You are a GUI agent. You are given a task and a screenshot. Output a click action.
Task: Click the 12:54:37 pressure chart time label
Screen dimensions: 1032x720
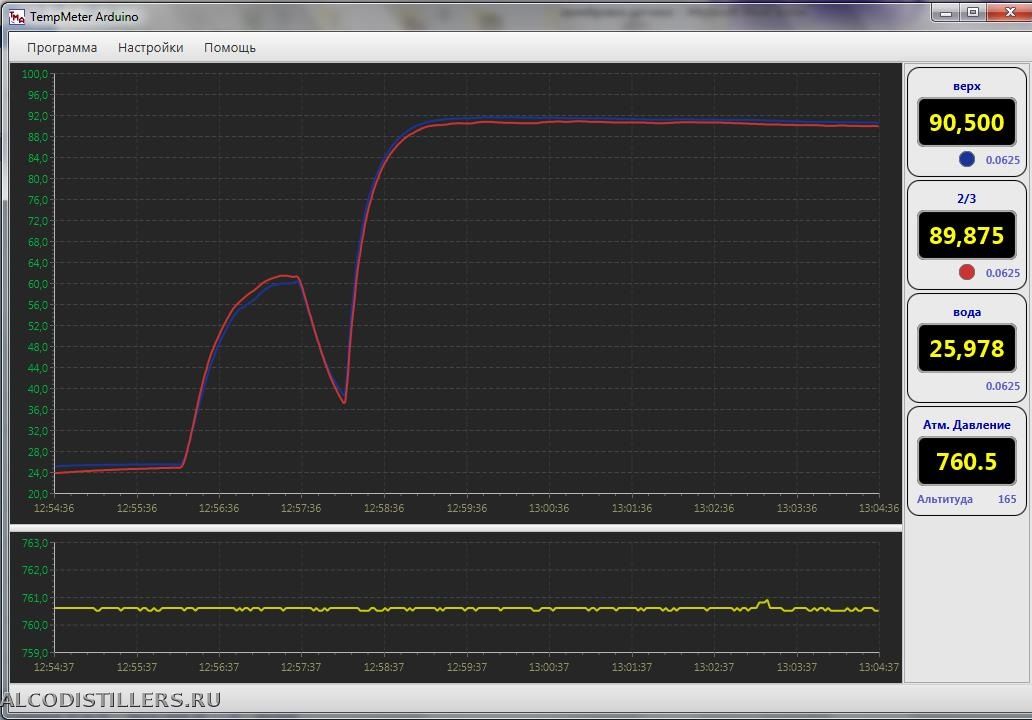54,667
